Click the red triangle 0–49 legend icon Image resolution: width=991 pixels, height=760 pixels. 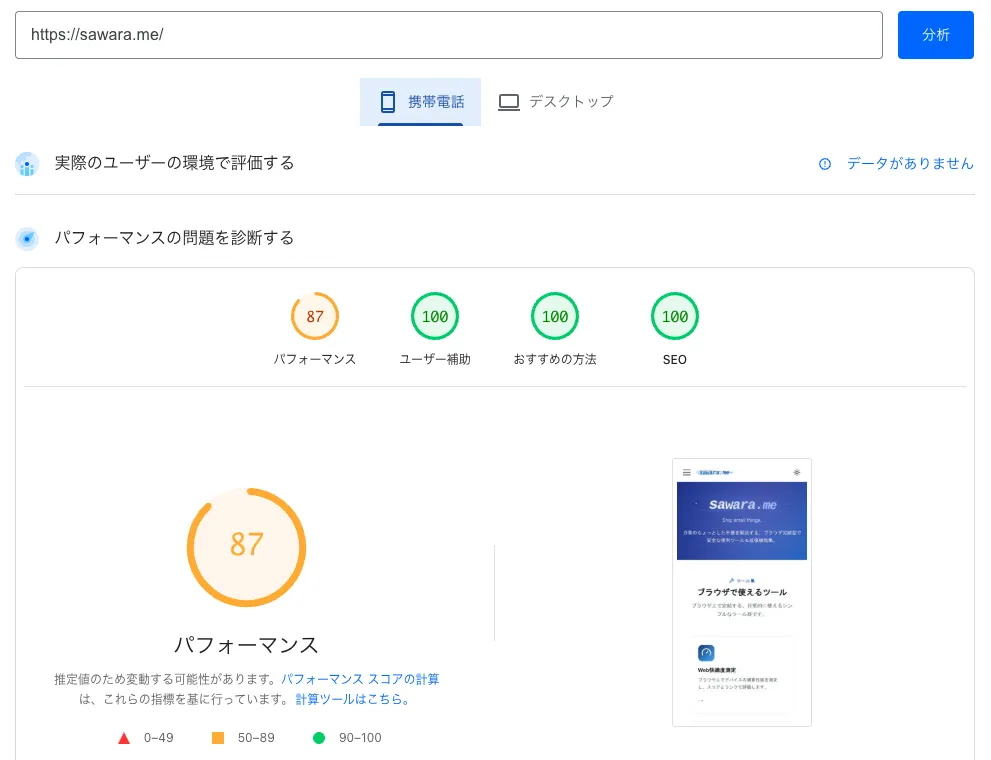click(x=124, y=738)
